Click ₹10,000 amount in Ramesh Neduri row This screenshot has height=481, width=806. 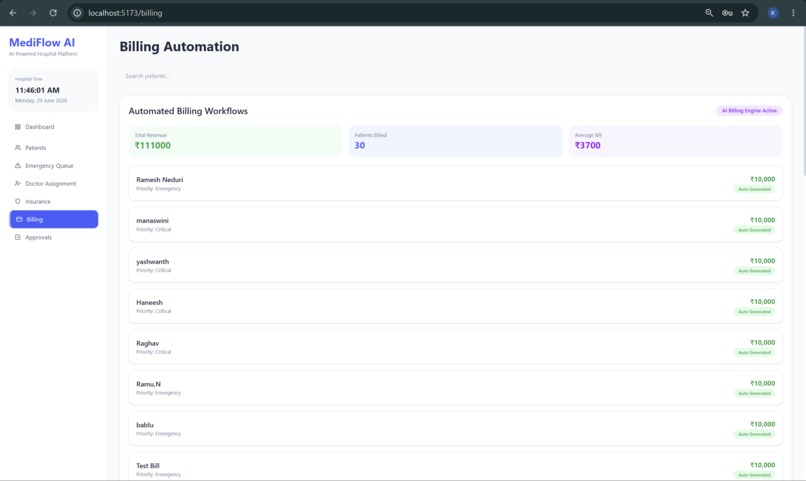point(762,179)
